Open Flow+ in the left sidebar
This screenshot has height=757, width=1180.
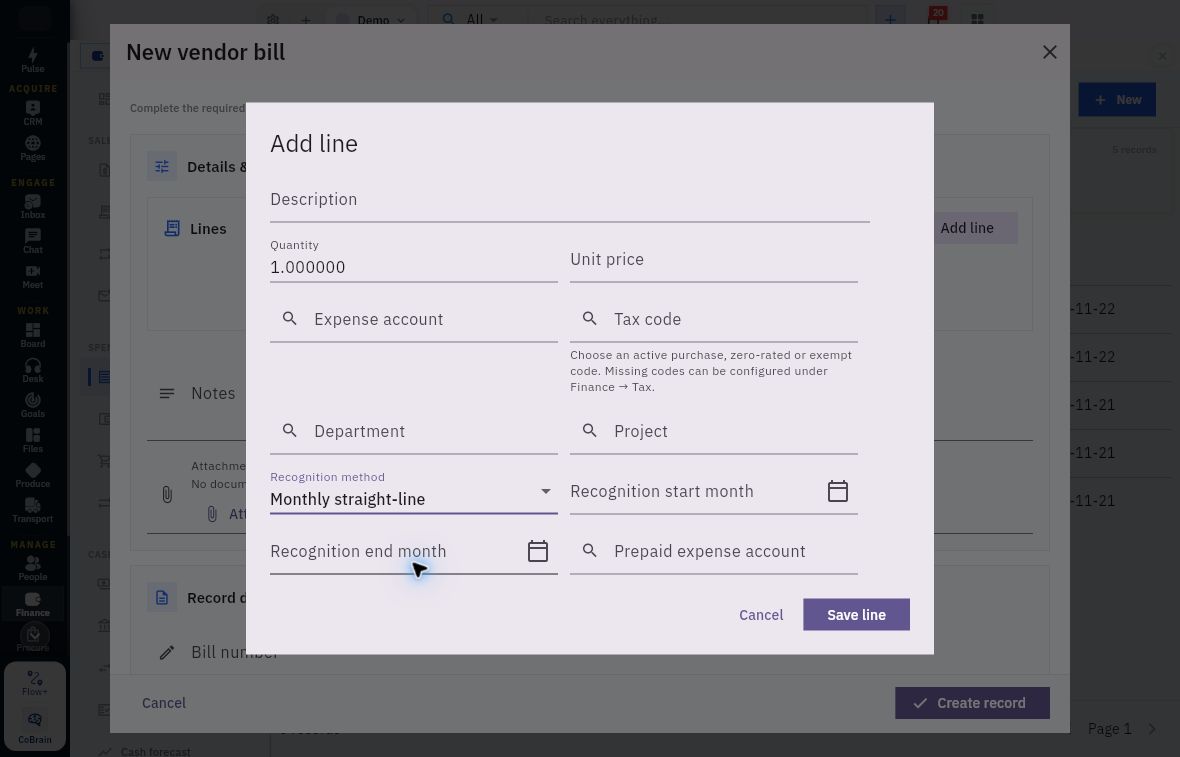(35, 683)
